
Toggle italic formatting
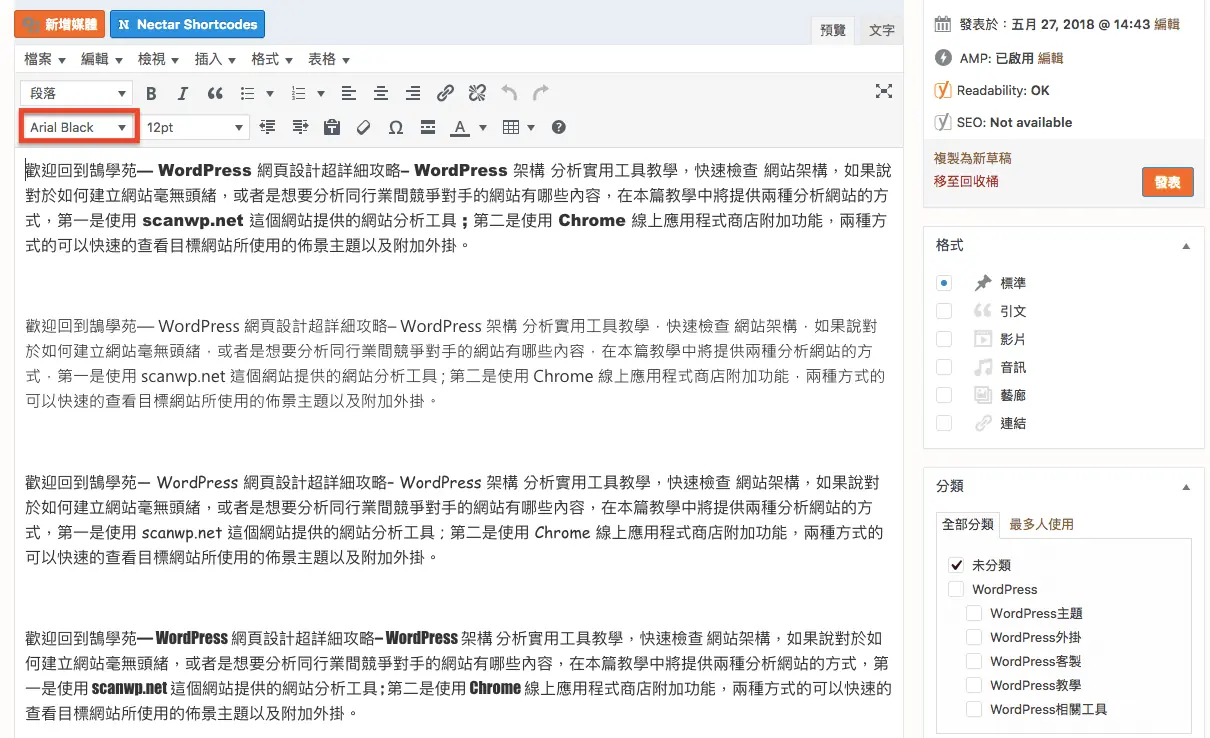click(x=182, y=93)
